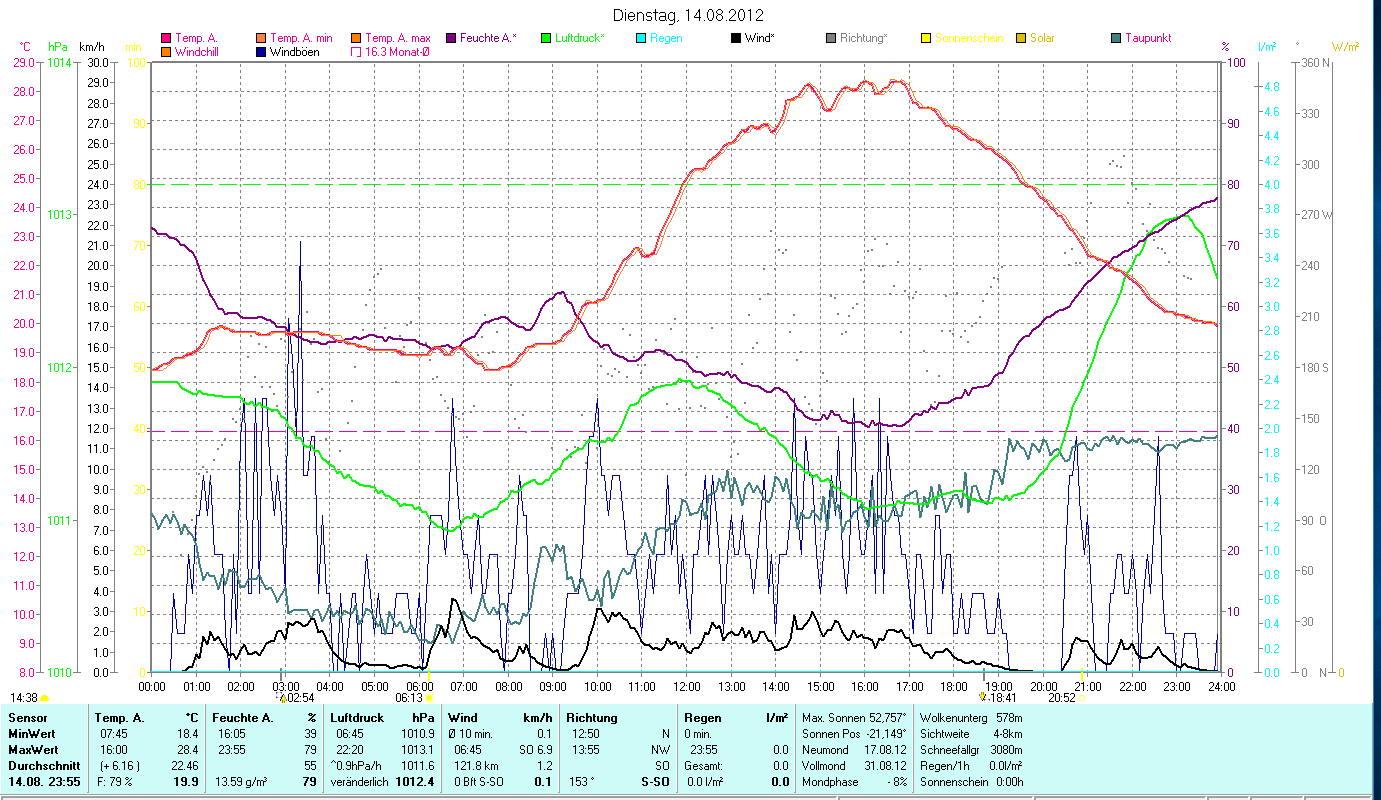The image size is (1381, 800).
Task: Click the l/m² axis unit label at top
Action: [x=1267, y=47]
